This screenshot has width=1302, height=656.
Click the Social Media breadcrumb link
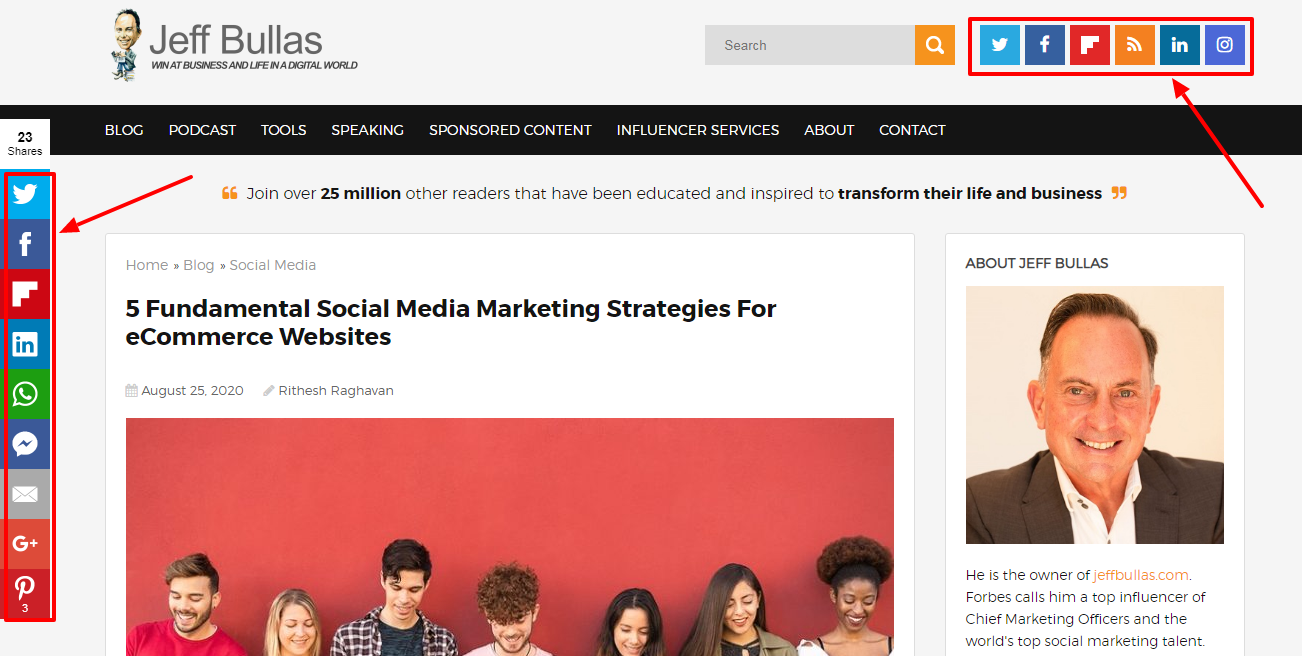[272, 265]
